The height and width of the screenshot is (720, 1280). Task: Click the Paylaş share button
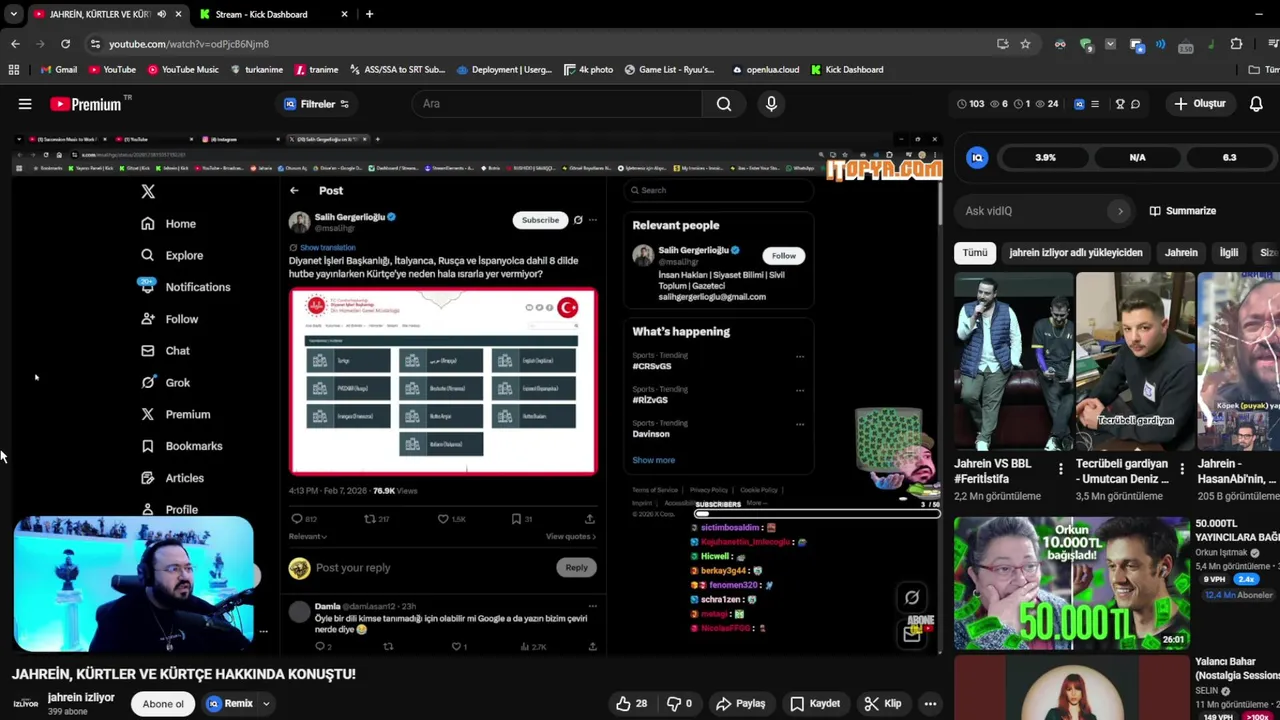pyautogui.click(x=741, y=704)
